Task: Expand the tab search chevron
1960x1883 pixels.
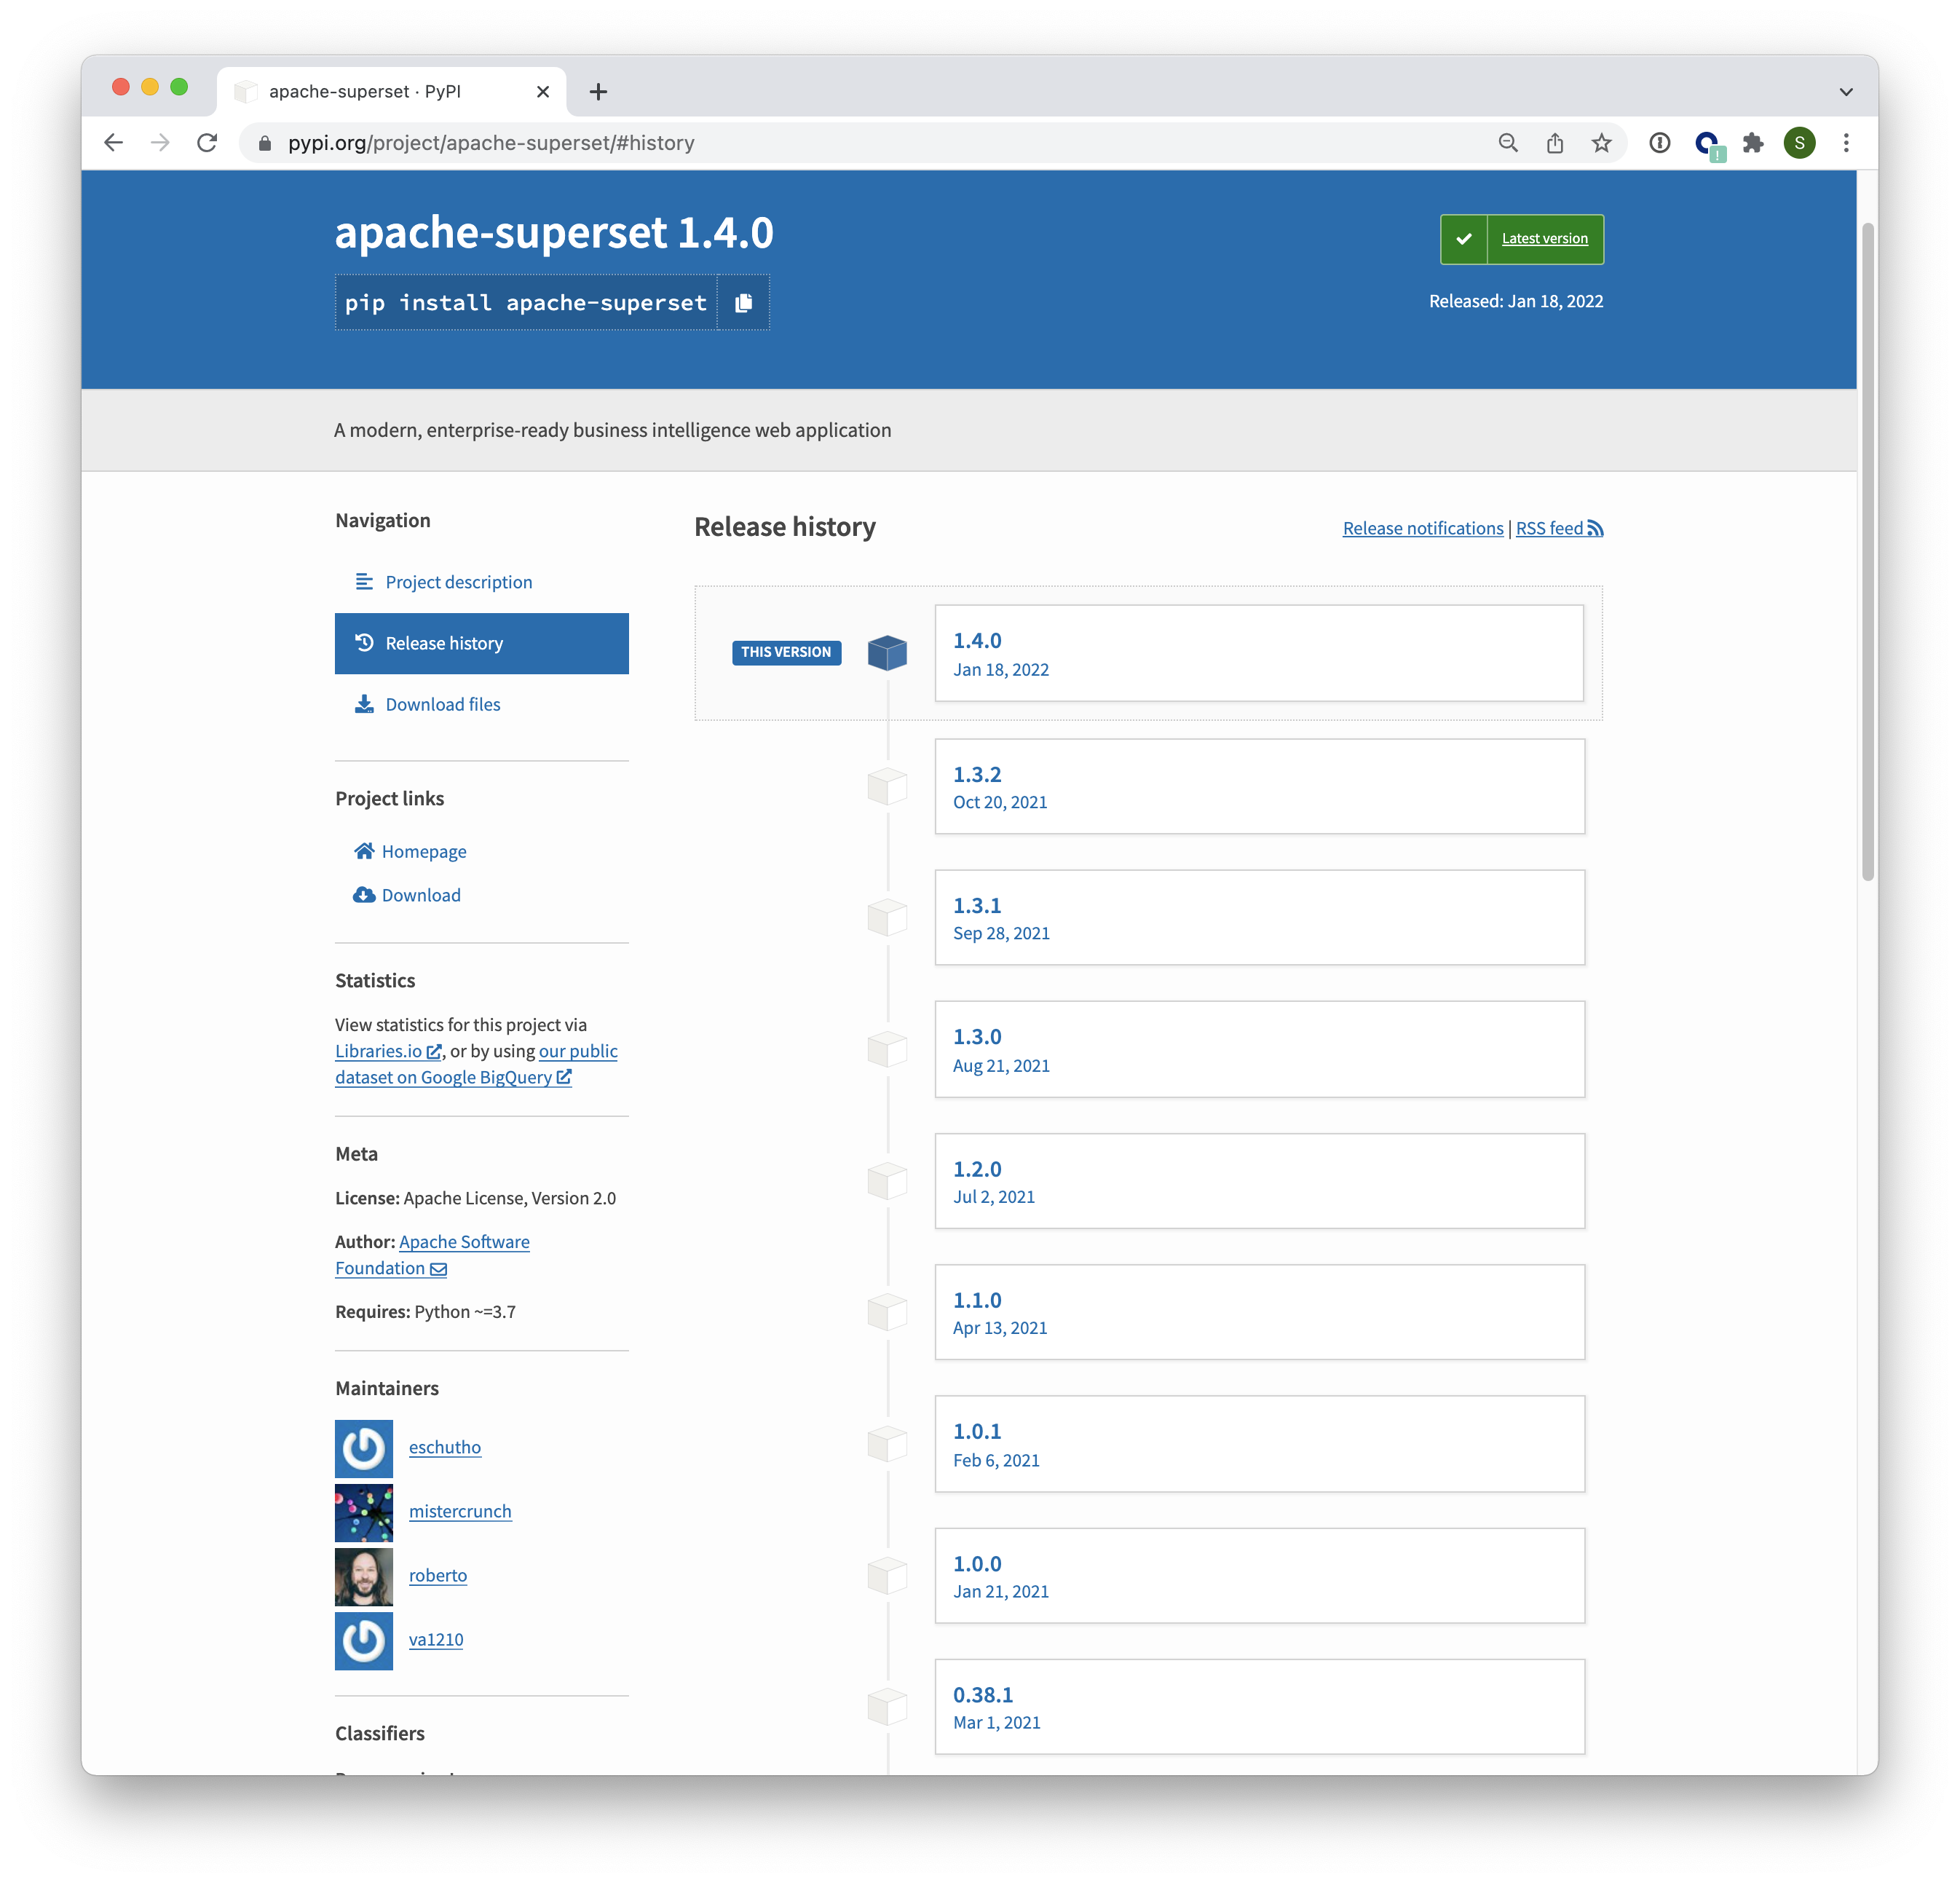Action: pos(1846,92)
